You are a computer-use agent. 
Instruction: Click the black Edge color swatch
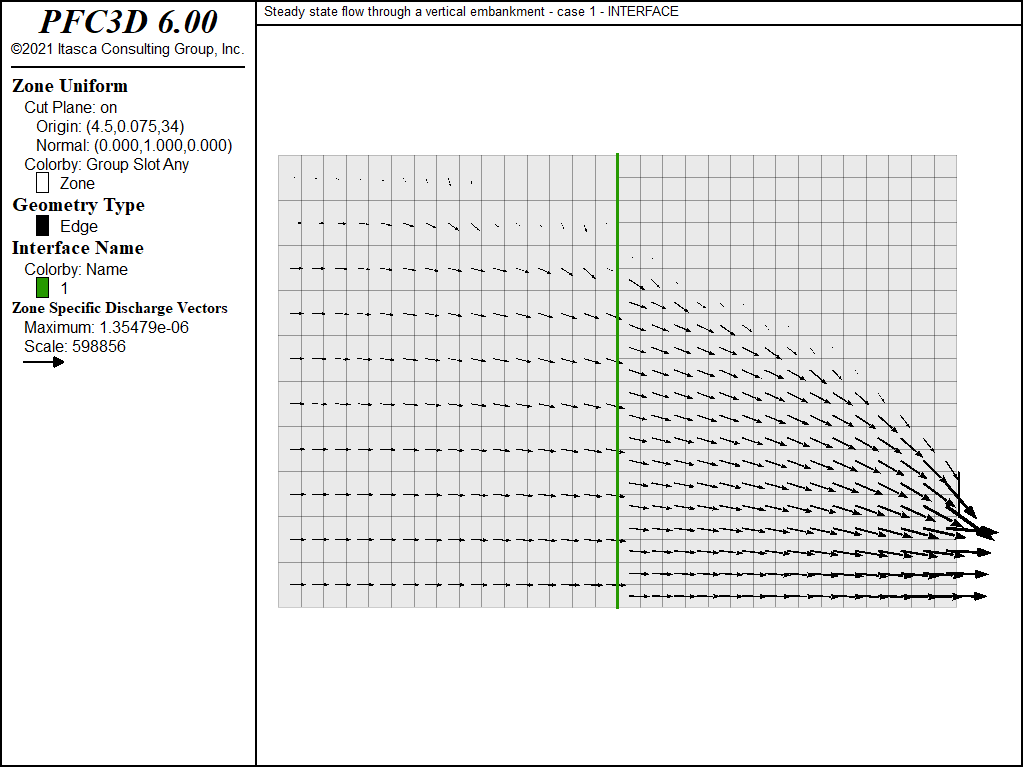point(42,226)
